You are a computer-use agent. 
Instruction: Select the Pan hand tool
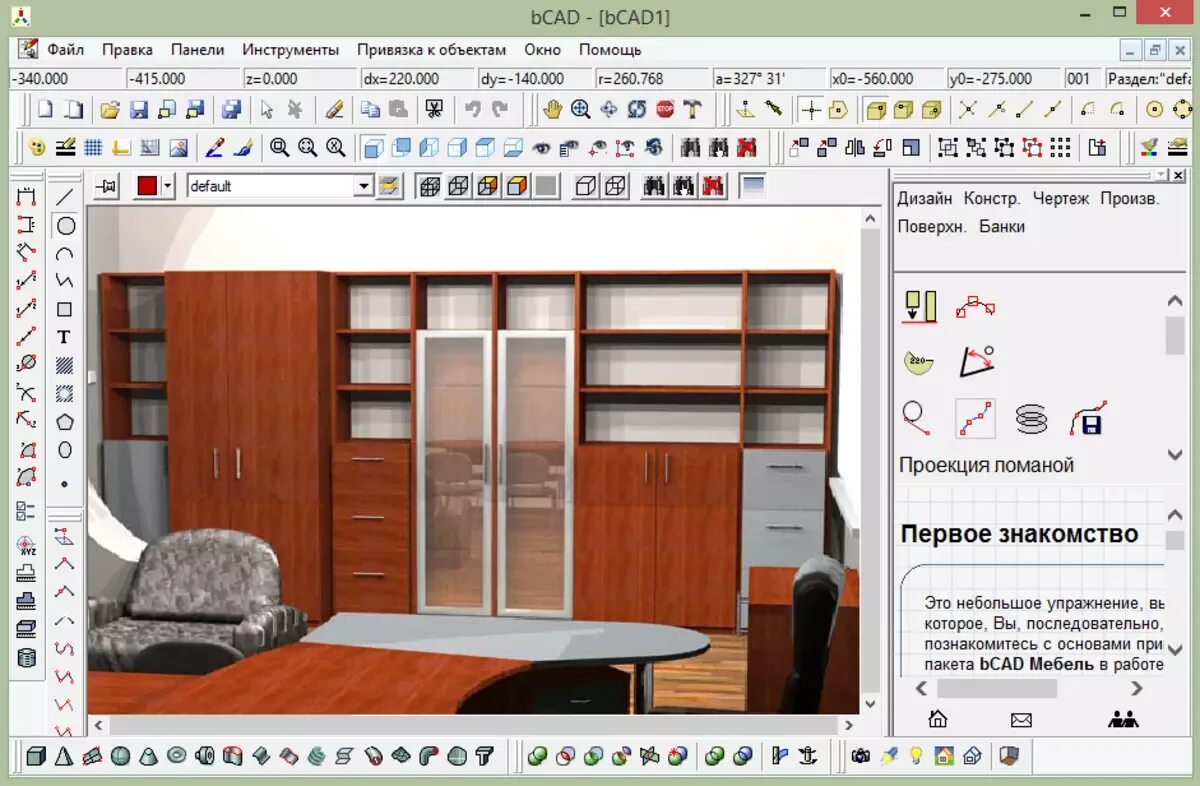(x=552, y=110)
